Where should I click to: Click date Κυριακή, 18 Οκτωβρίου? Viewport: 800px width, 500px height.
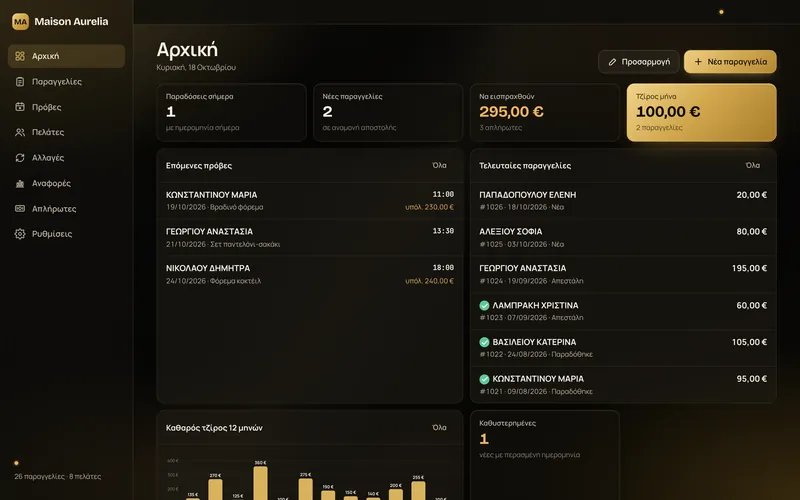pyautogui.click(x=196, y=67)
